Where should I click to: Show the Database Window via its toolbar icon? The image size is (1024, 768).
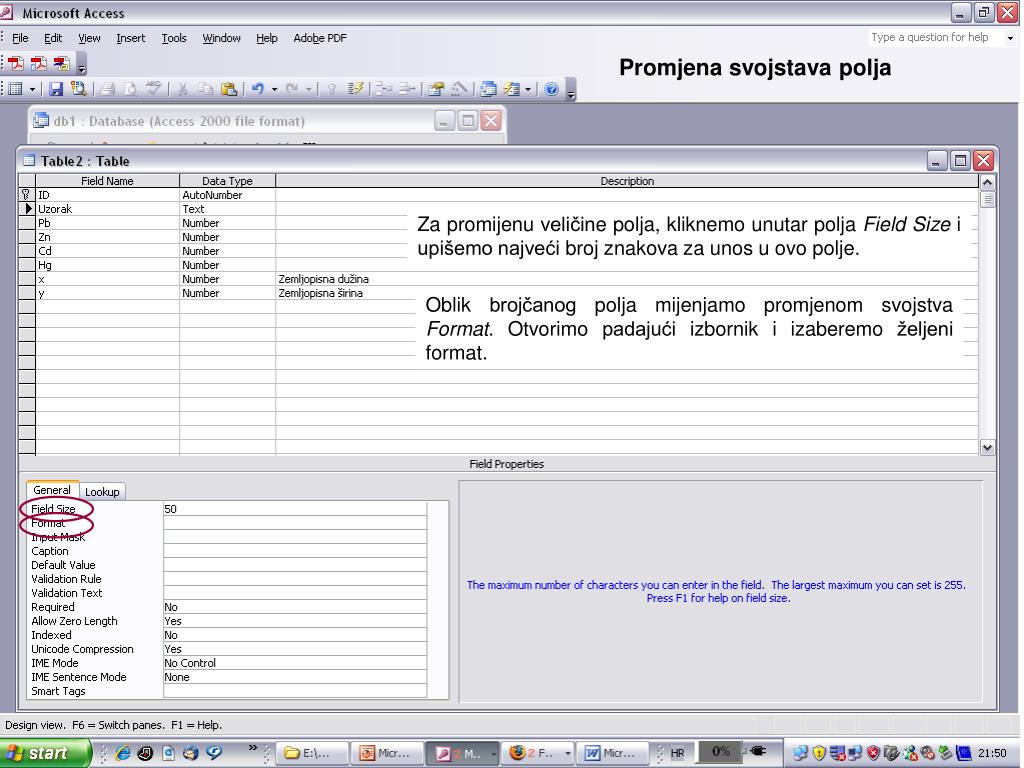[x=488, y=89]
